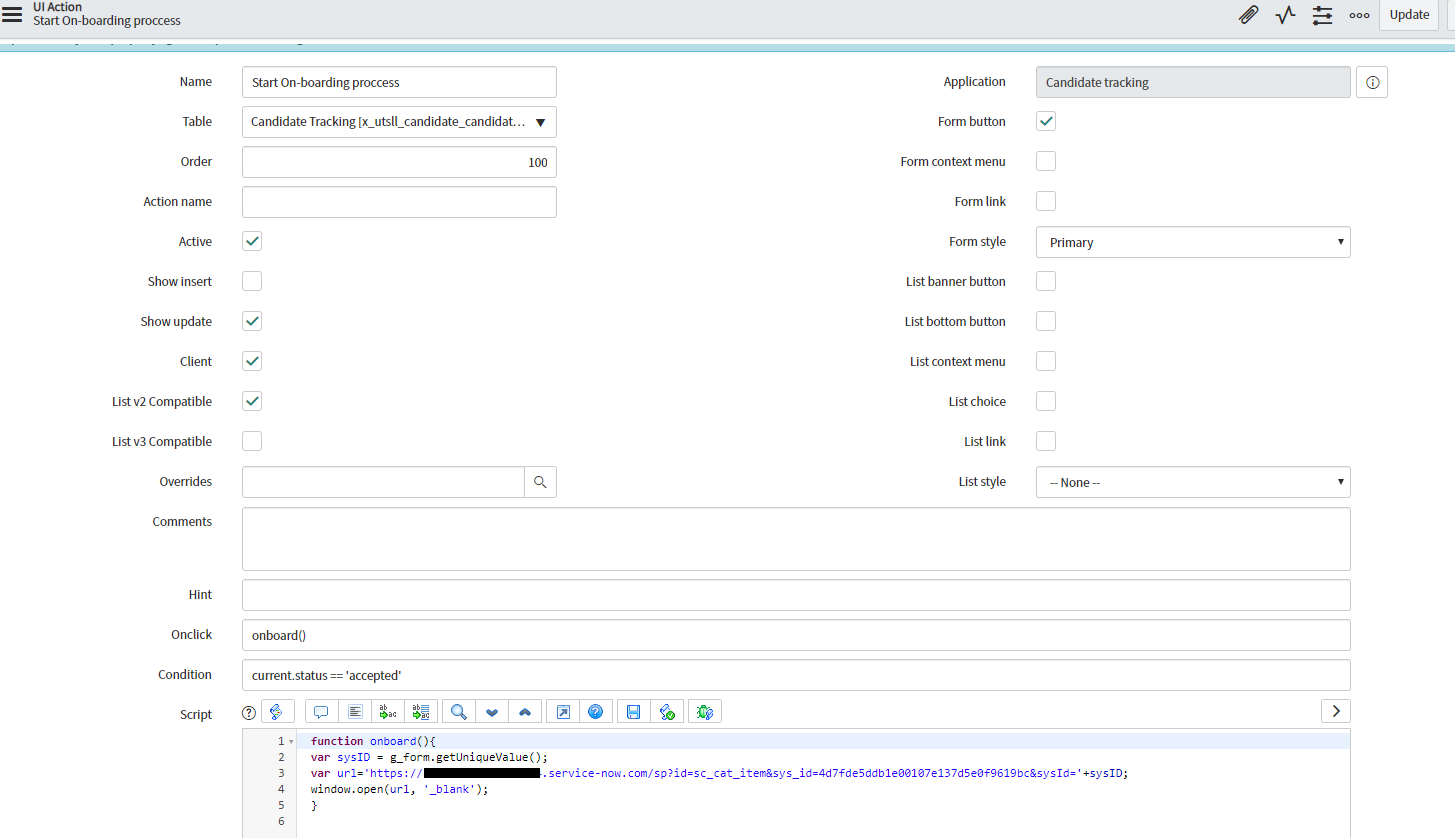Focus the Condition input field

tap(796, 675)
